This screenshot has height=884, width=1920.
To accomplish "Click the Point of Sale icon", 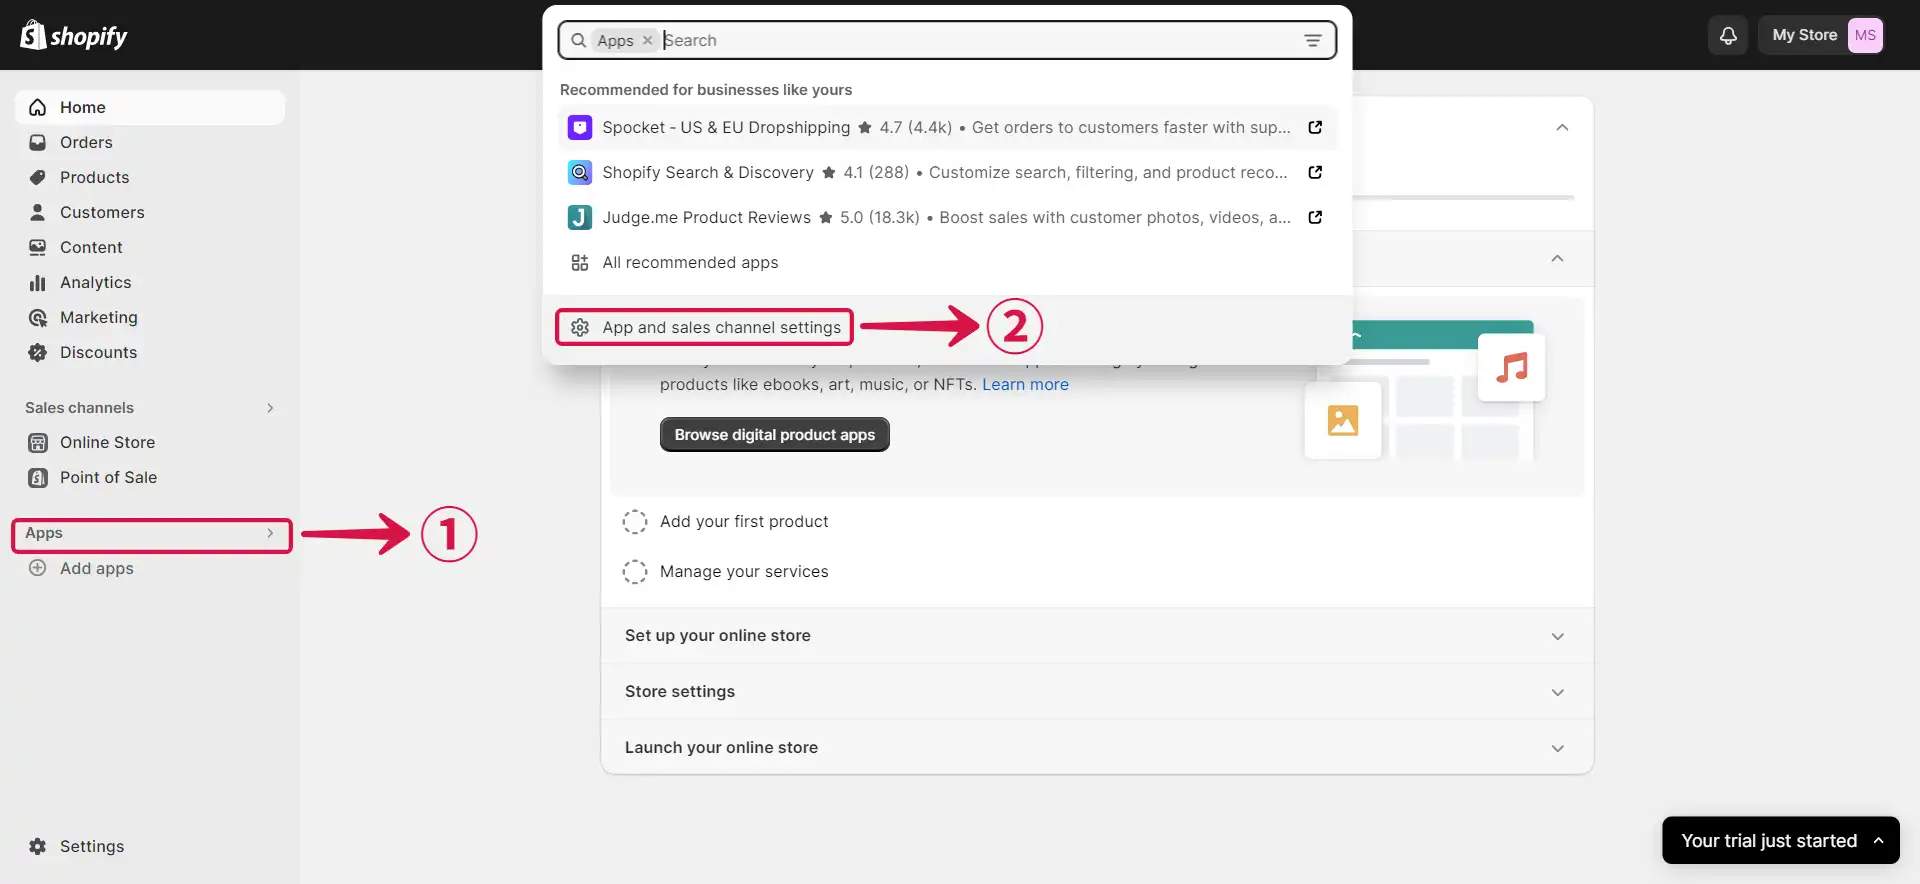I will (x=38, y=478).
